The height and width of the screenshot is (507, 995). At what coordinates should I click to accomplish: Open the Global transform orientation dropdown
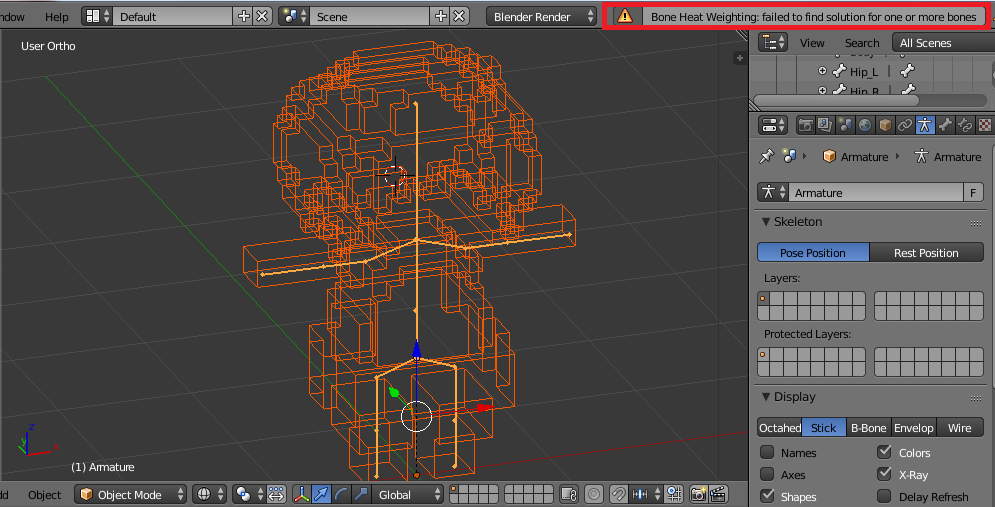coord(407,494)
